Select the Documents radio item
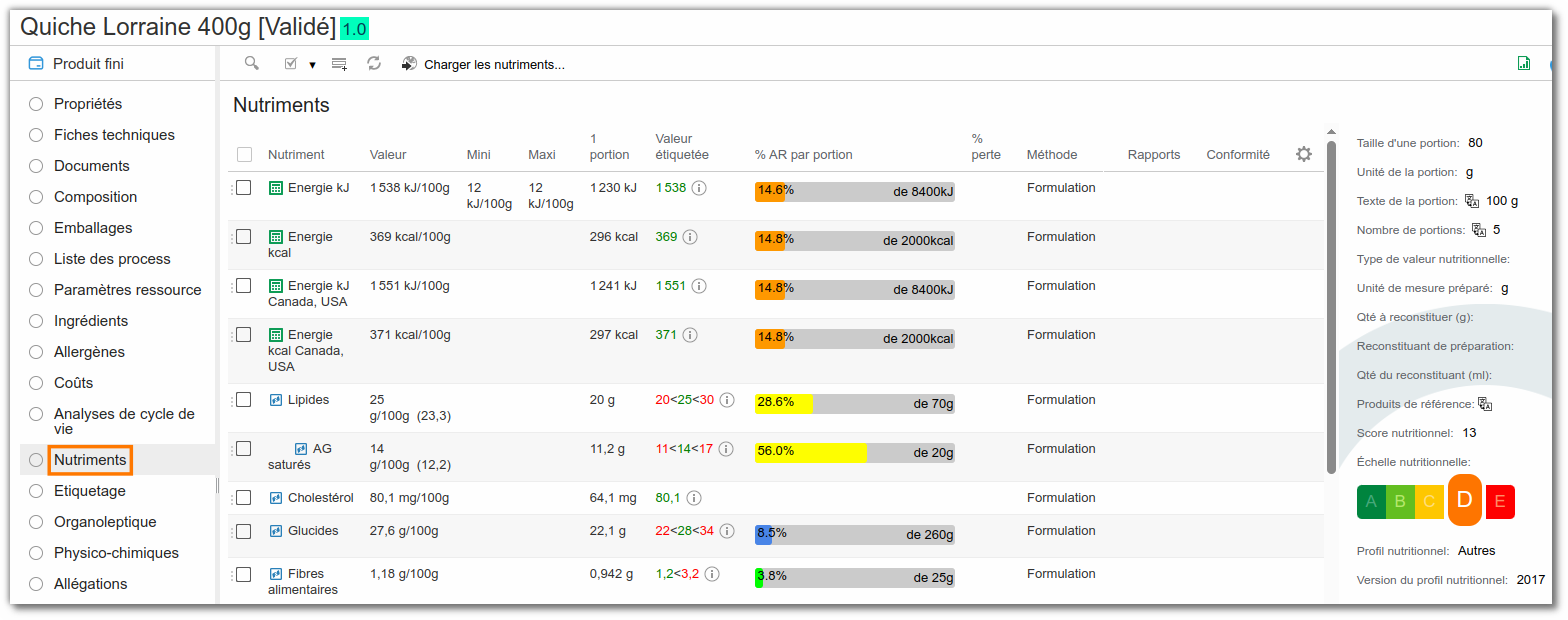The height and width of the screenshot is (620, 1568). [36, 166]
